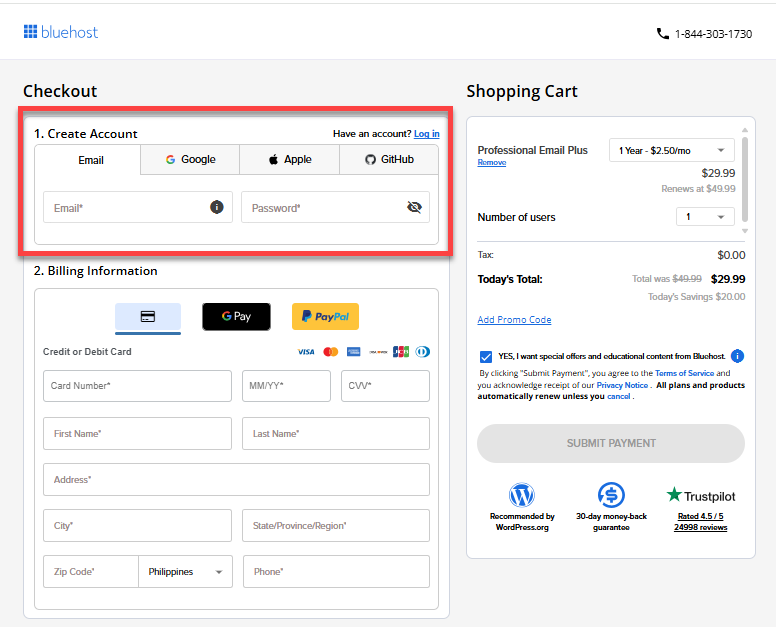The width and height of the screenshot is (776, 627).
Task: Click the special offers info icon
Action: click(737, 356)
